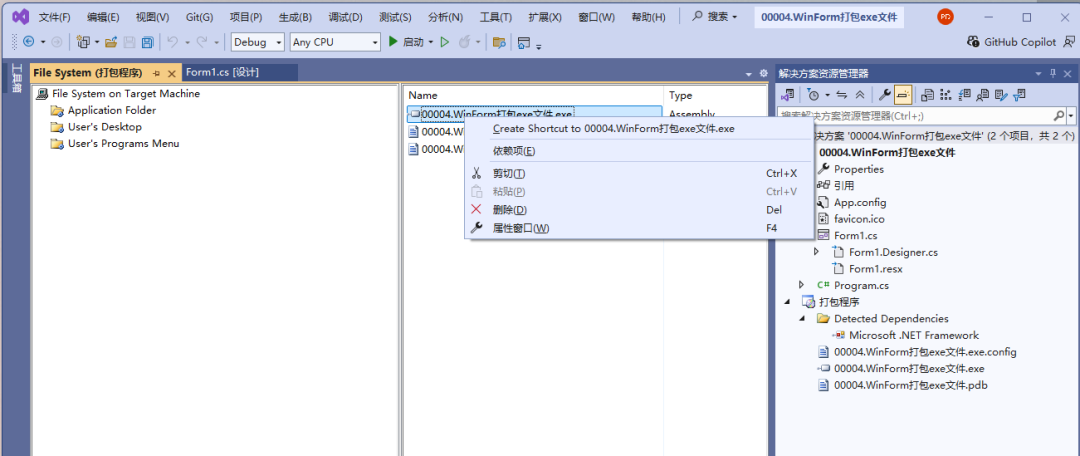Click the pending changes filter clock icon
The image size is (1080, 456).
813,94
